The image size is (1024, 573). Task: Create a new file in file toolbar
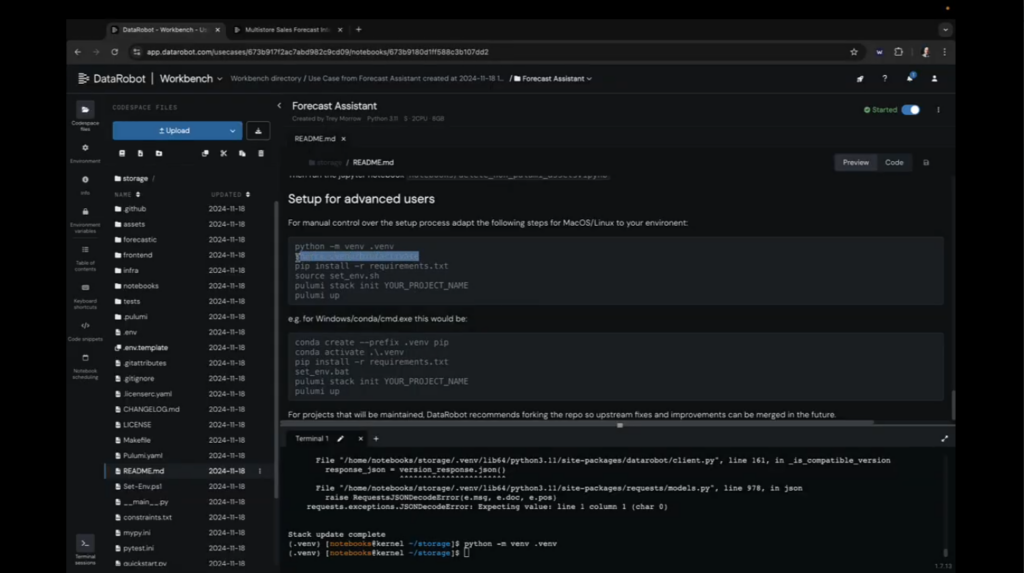tap(140, 154)
